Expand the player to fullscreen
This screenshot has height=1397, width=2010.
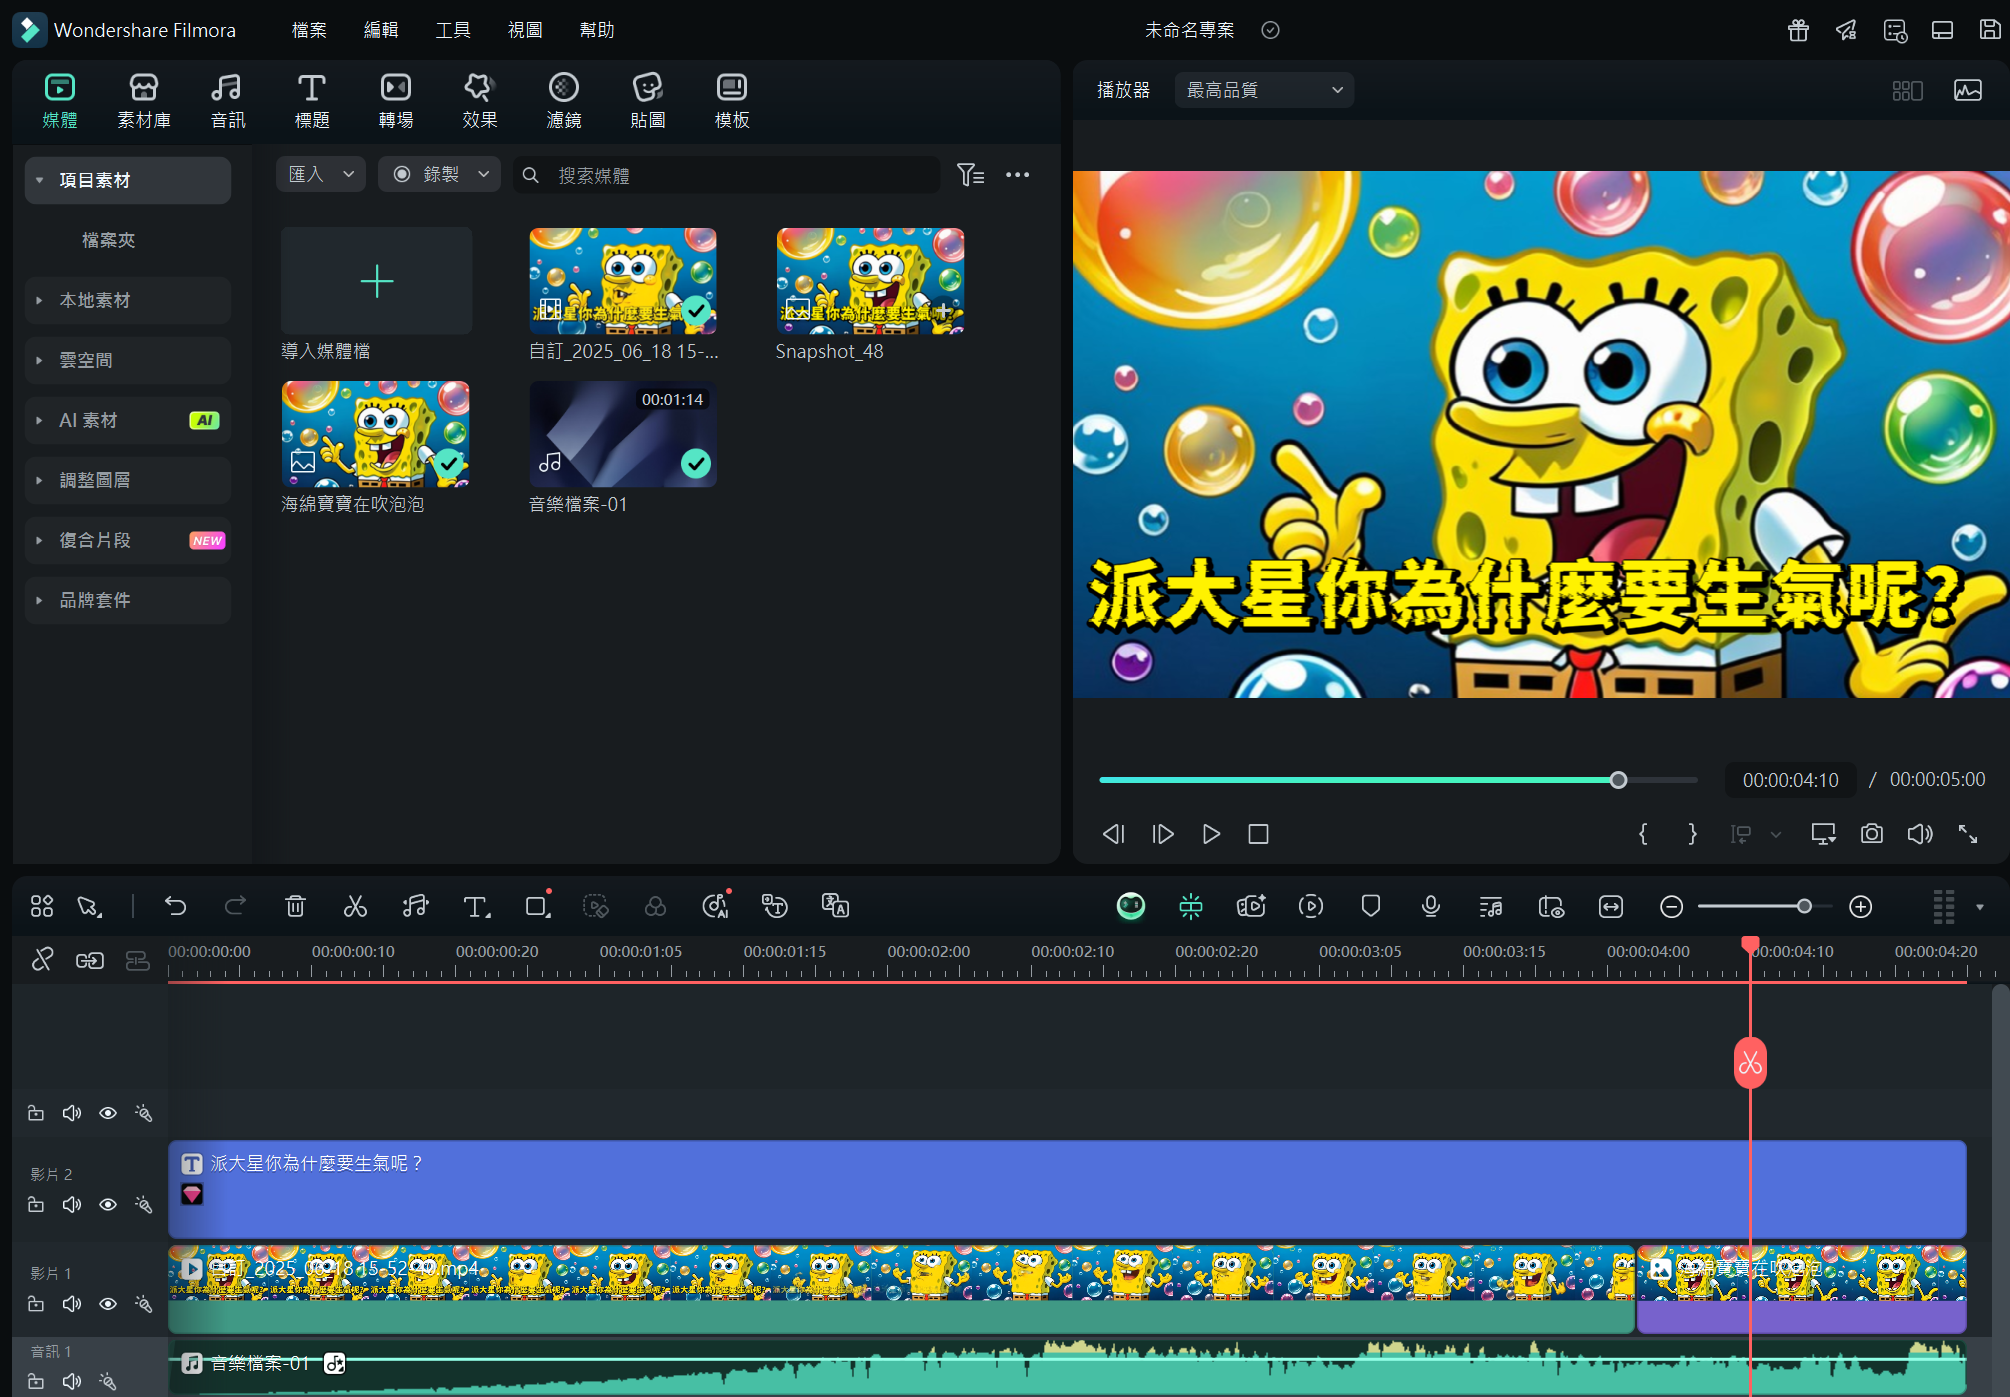[x=1968, y=834]
